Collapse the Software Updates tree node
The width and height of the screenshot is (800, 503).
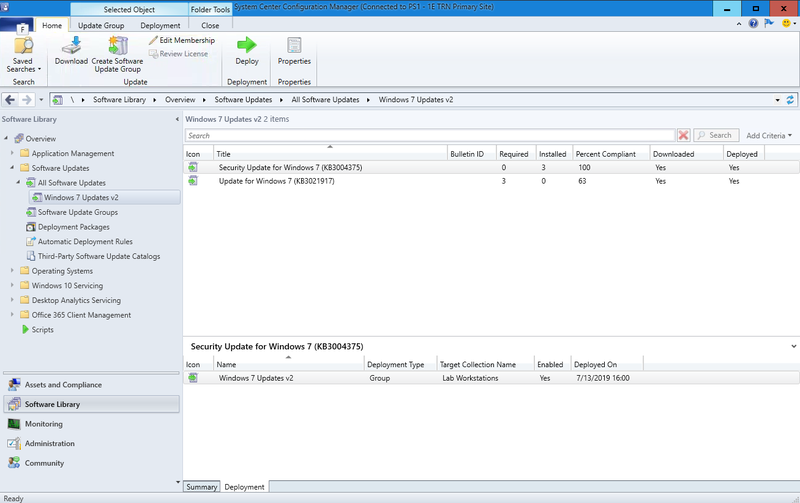[x=12, y=168]
